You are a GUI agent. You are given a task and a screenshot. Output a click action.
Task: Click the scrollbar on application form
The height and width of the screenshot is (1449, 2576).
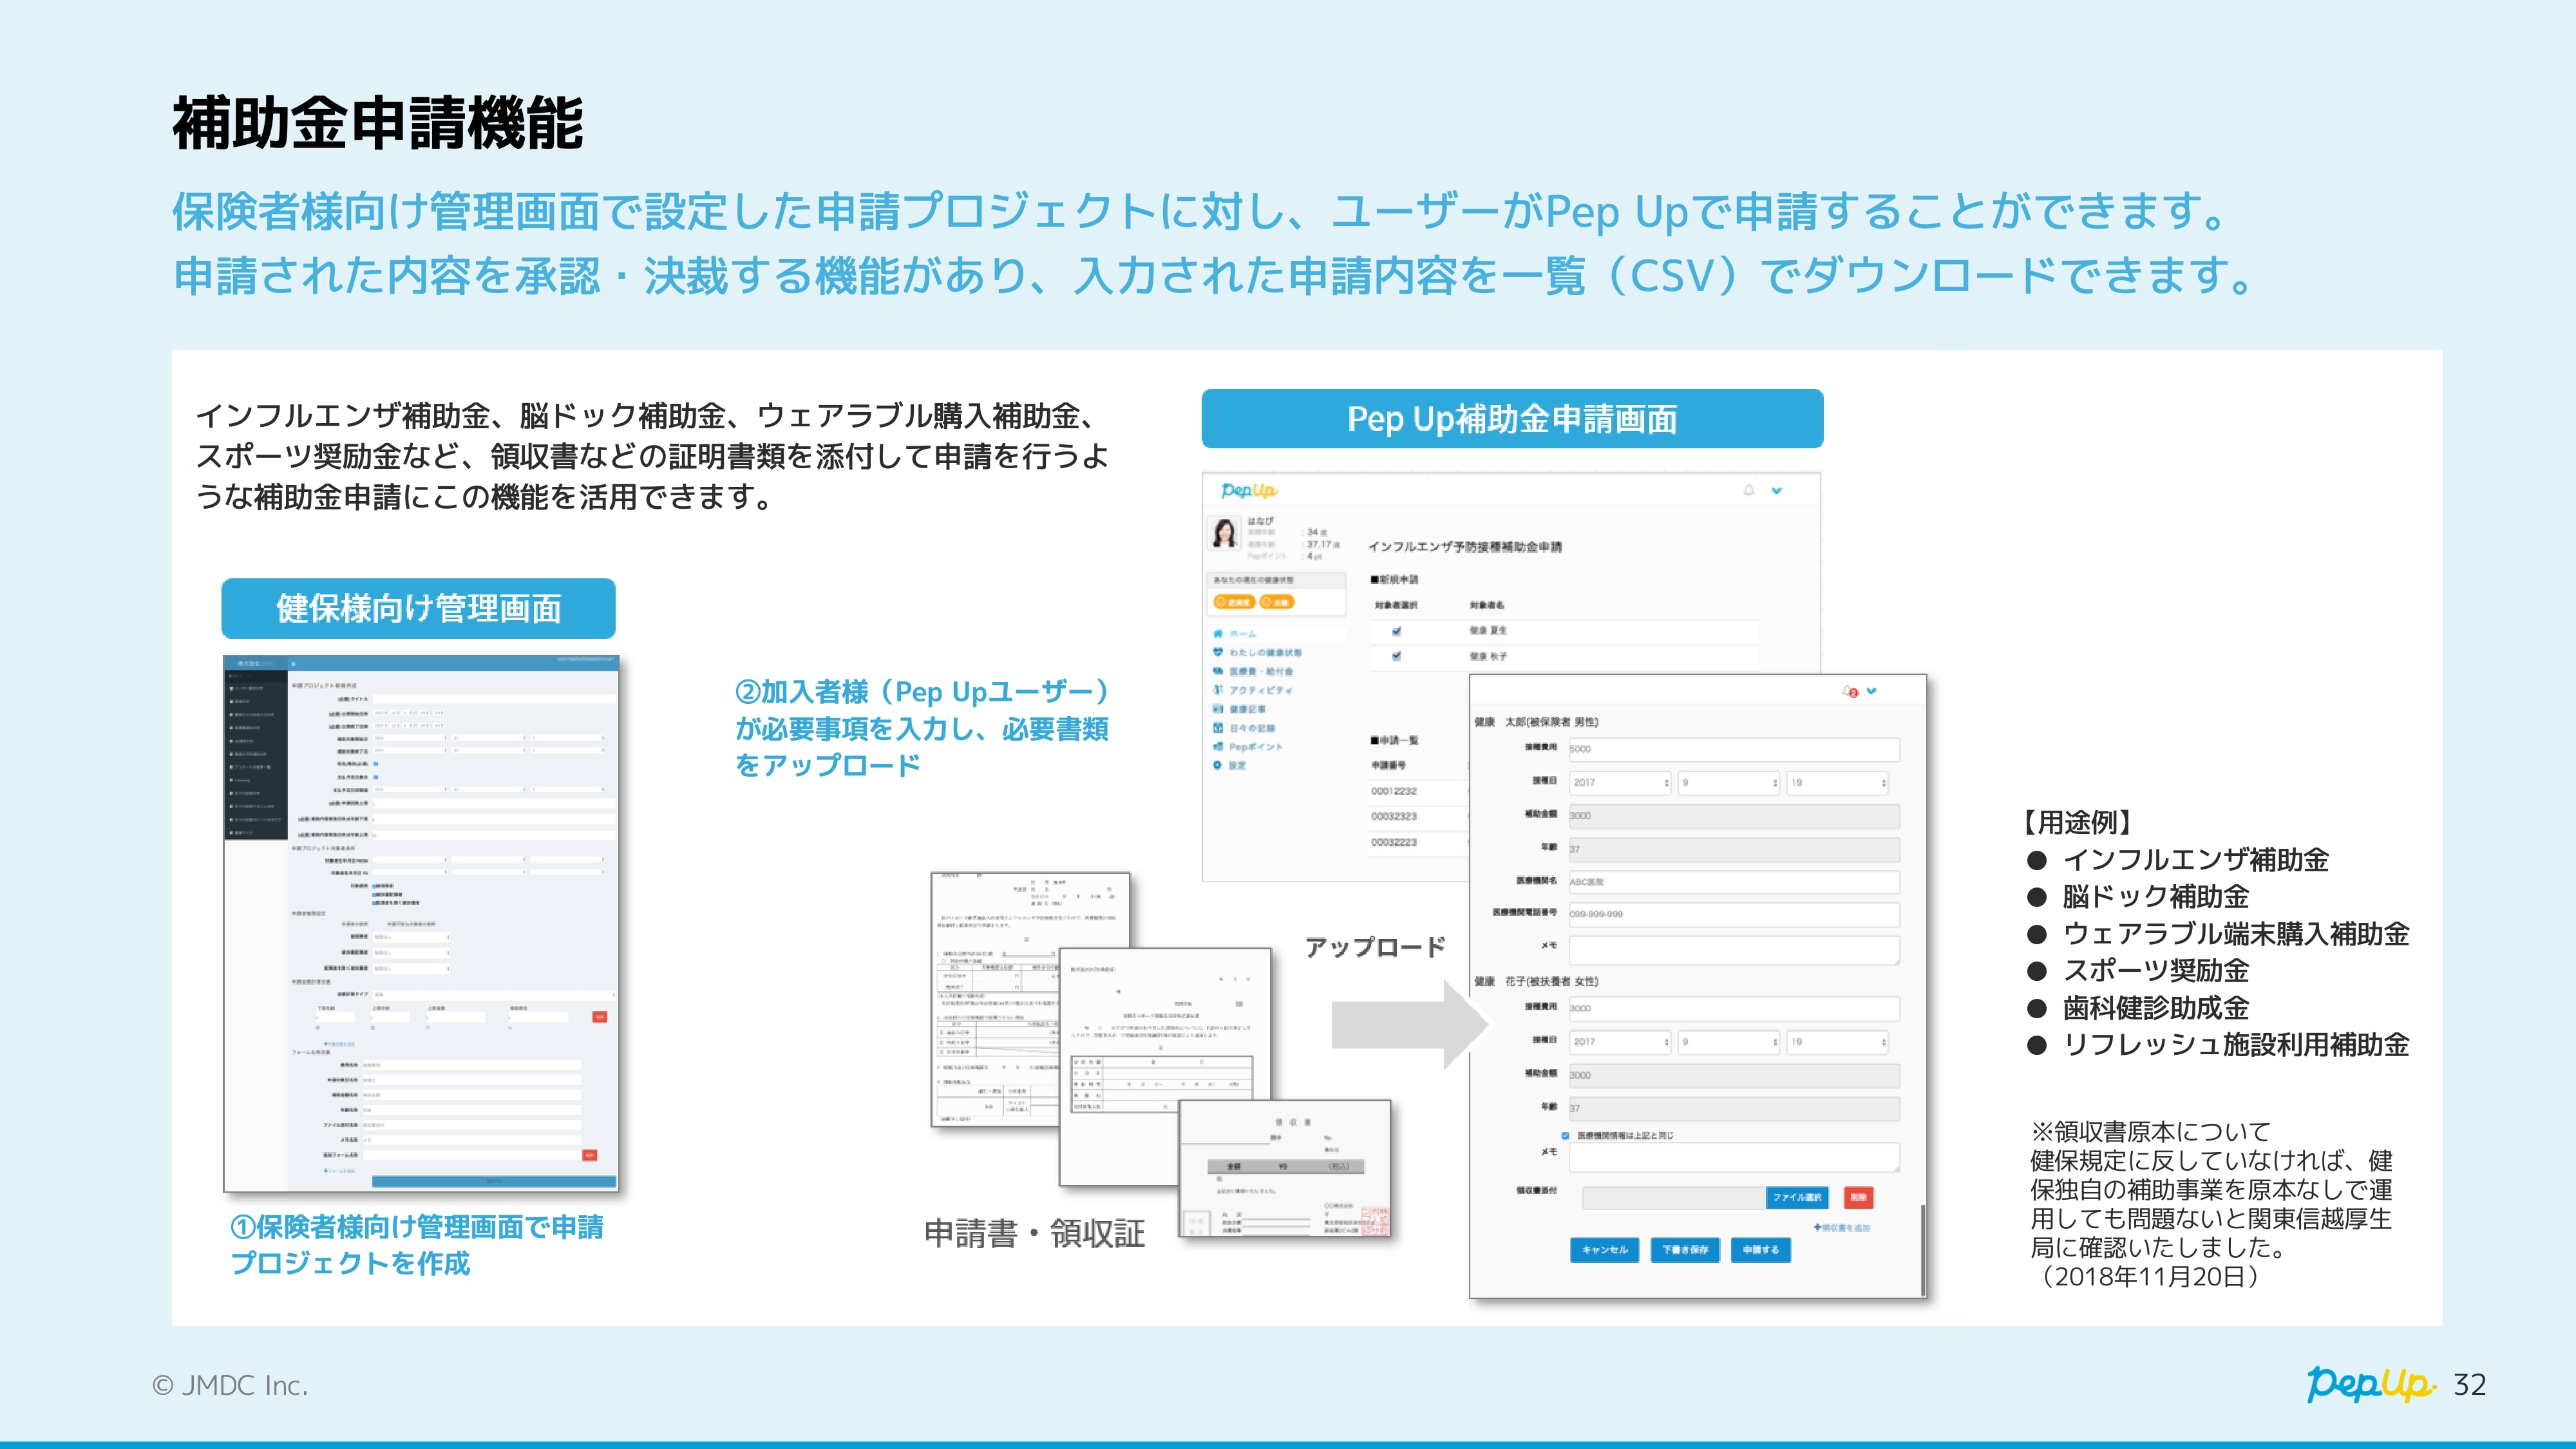[x=1922, y=1250]
